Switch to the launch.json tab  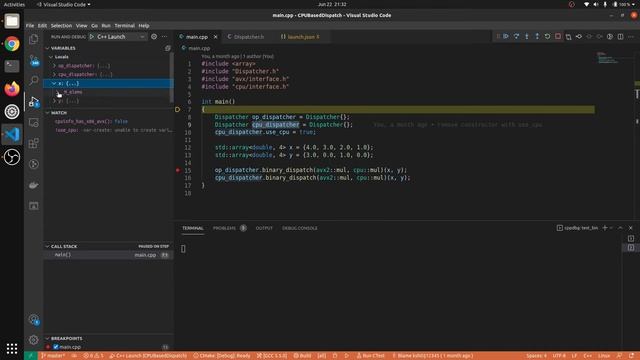pyautogui.click(x=300, y=37)
